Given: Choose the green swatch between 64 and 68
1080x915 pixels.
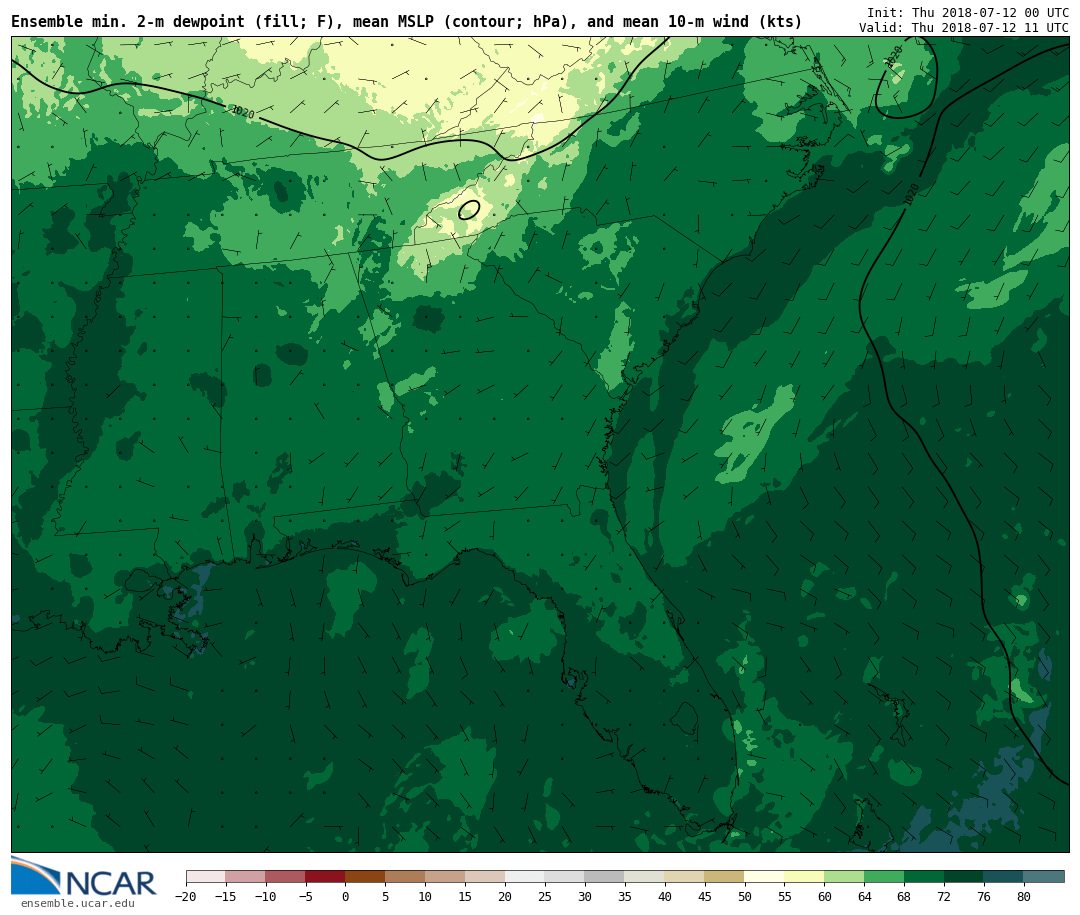Looking at the screenshot, I should pyautogui.click(x=884, y=877).
